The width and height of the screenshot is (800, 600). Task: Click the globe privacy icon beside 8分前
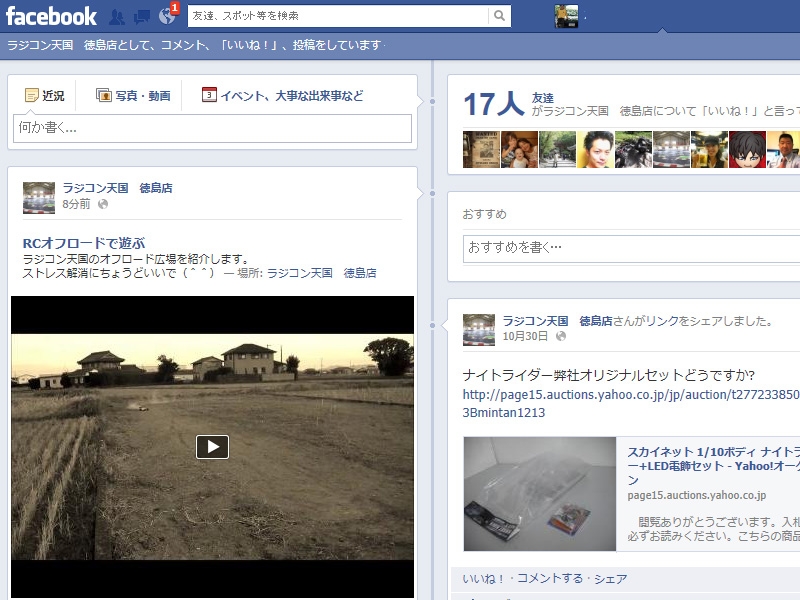coord(102,204)
